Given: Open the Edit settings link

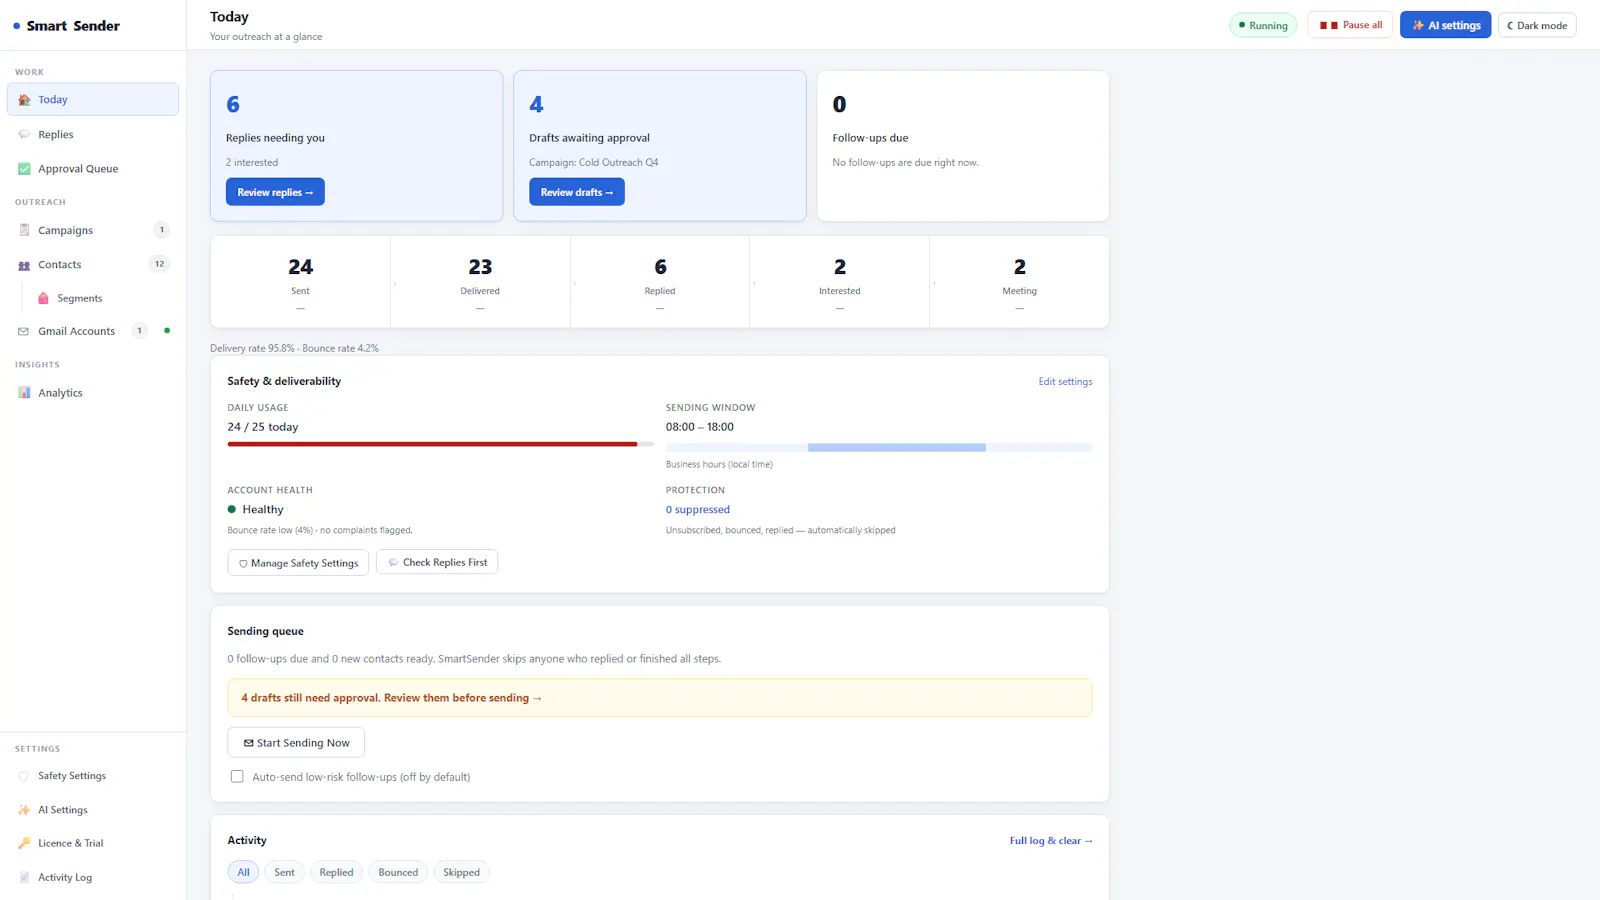Looking at the screenshot, I should click(1065, 382).
